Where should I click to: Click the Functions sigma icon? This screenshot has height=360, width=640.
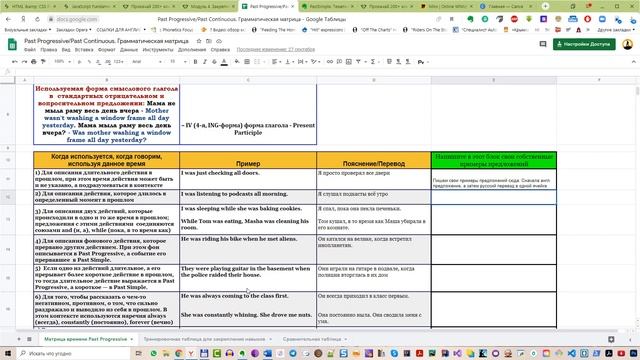tap(374, 62)
